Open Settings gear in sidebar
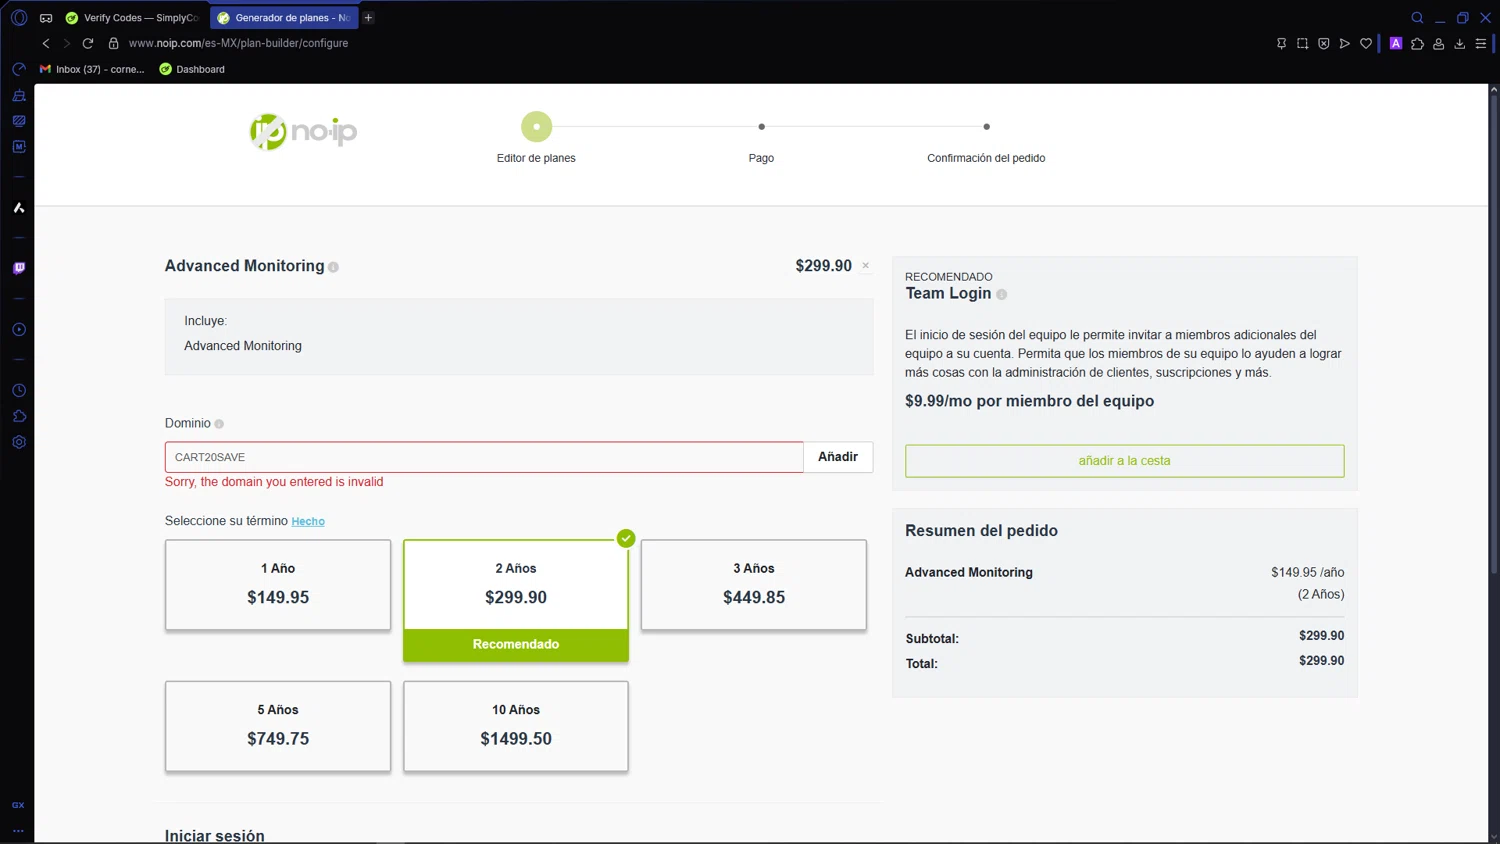Viewport: 1500px width, 844px height. tap(19, 442)
